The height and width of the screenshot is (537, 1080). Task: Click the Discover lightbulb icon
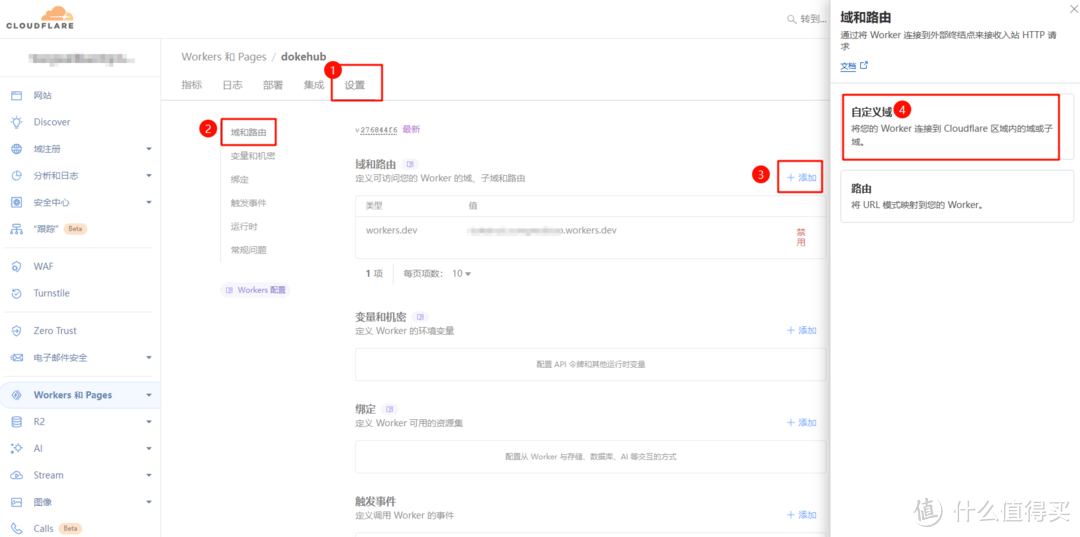(x=17, y=123)
